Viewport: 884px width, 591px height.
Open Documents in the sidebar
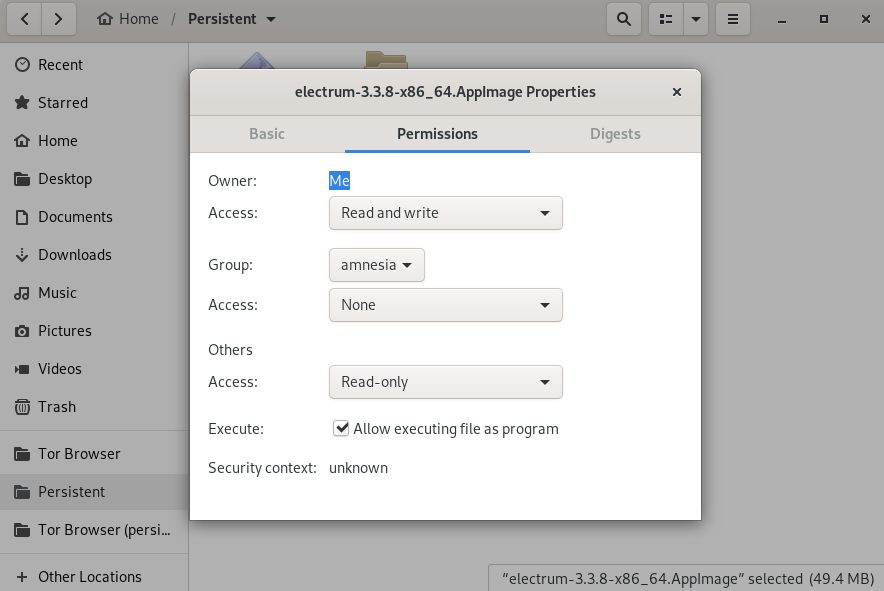(x=94, y=217)
